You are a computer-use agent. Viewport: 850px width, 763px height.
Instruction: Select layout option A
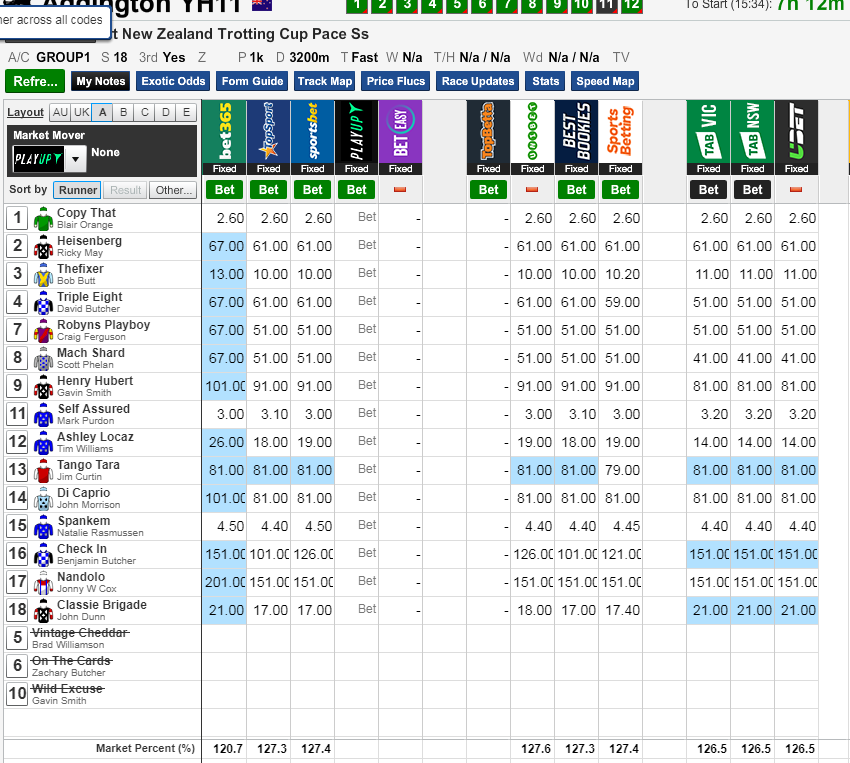pyautogui.click(x=102, y=112)
